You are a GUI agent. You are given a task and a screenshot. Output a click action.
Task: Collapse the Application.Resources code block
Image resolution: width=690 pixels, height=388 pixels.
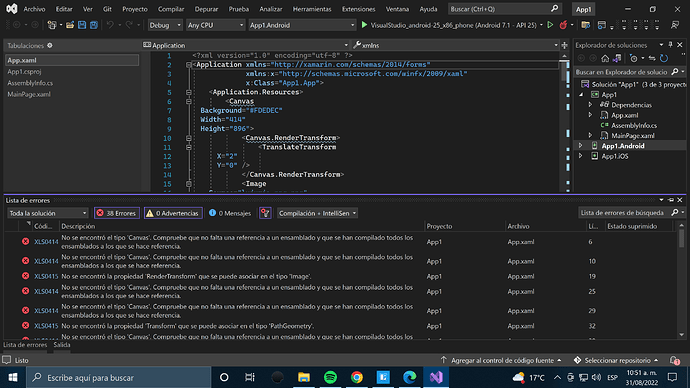[x=188, y=92]
